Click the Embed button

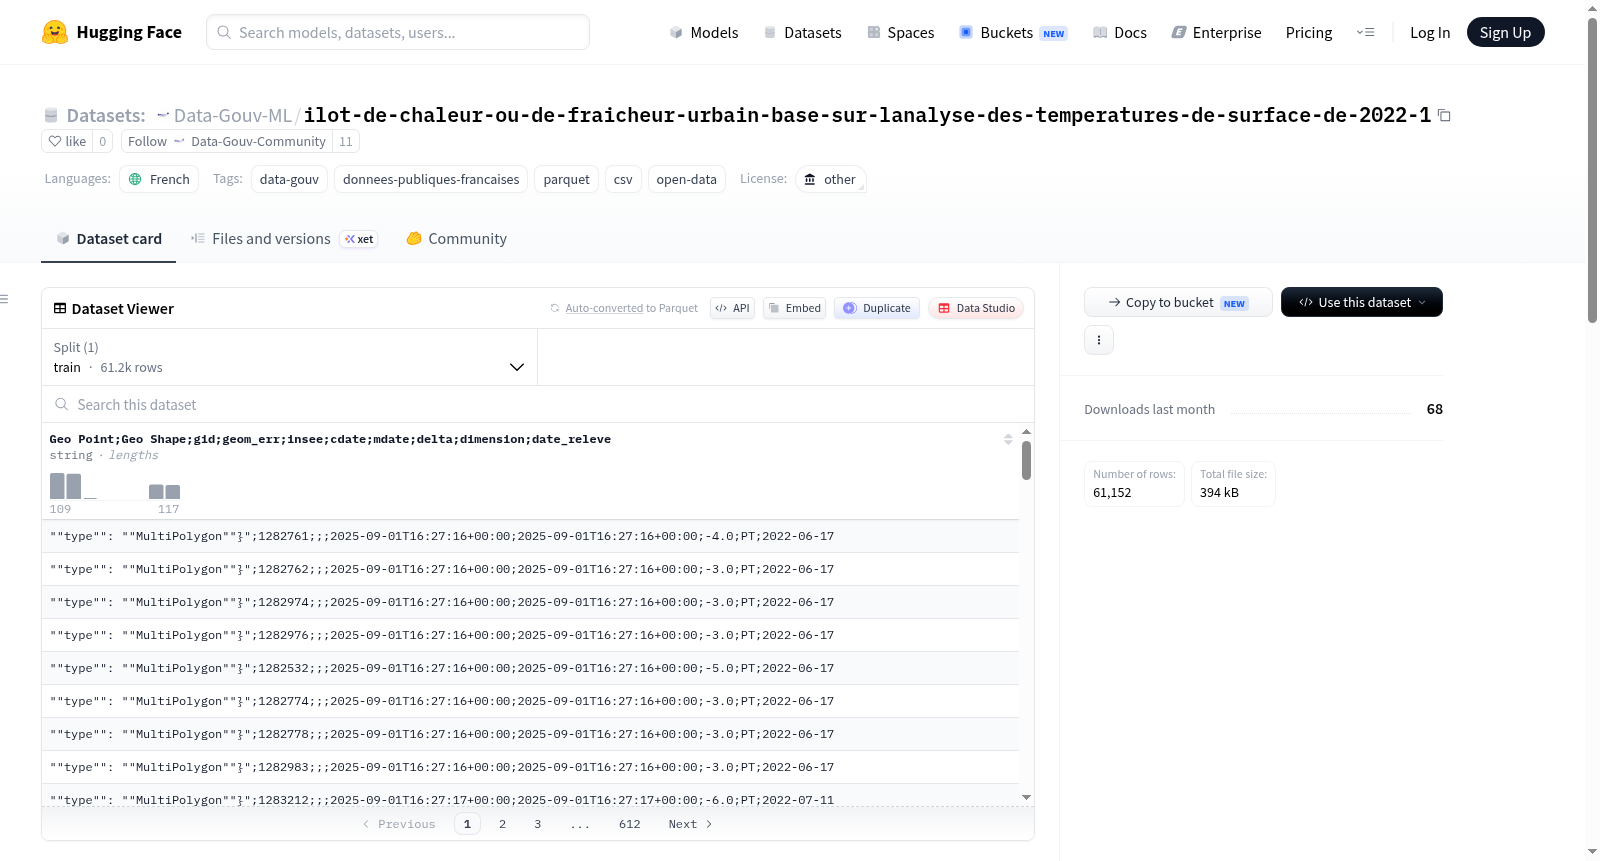click(795, 308)
